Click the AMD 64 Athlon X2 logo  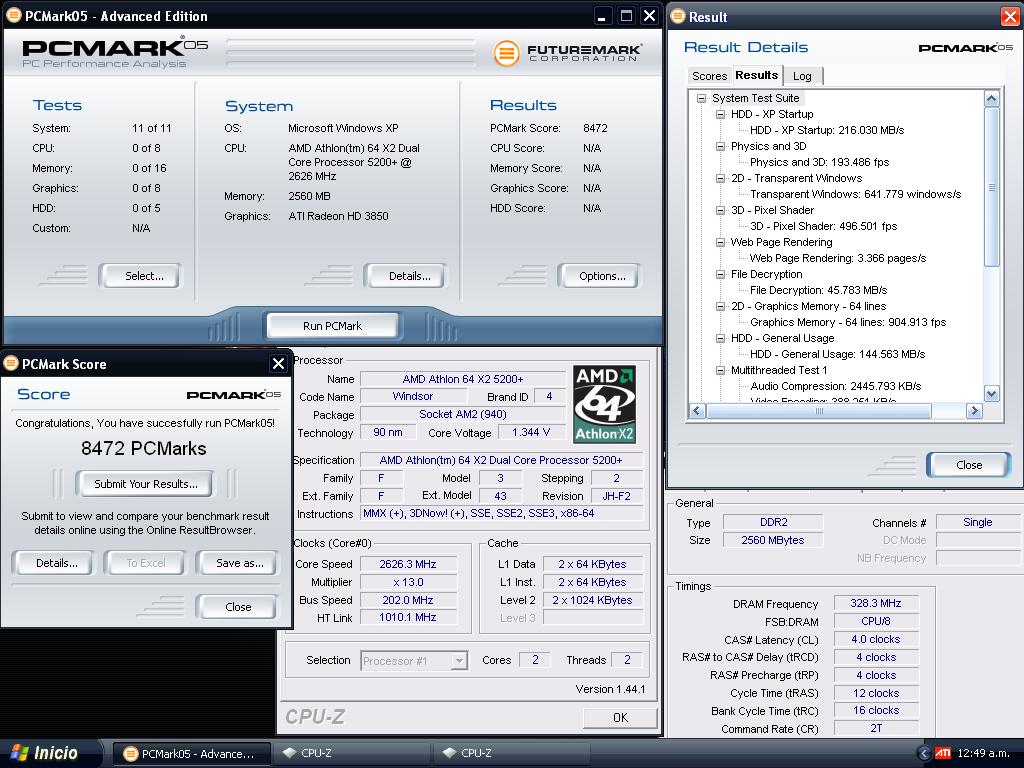point(604,404)
